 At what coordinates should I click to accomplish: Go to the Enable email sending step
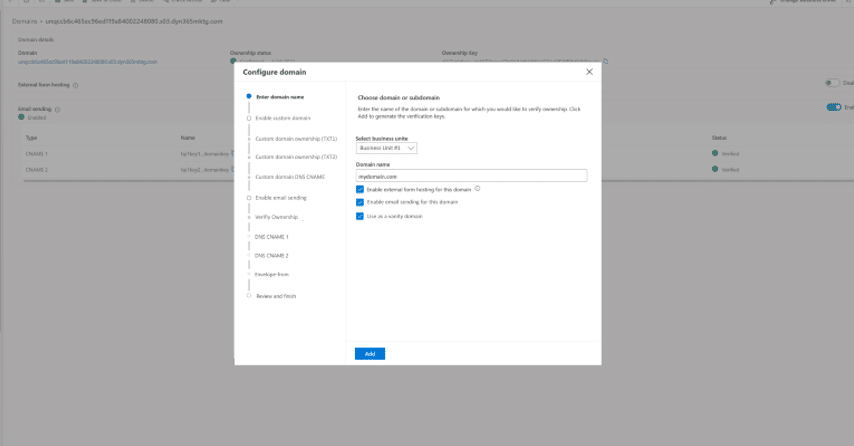point(280,198)
